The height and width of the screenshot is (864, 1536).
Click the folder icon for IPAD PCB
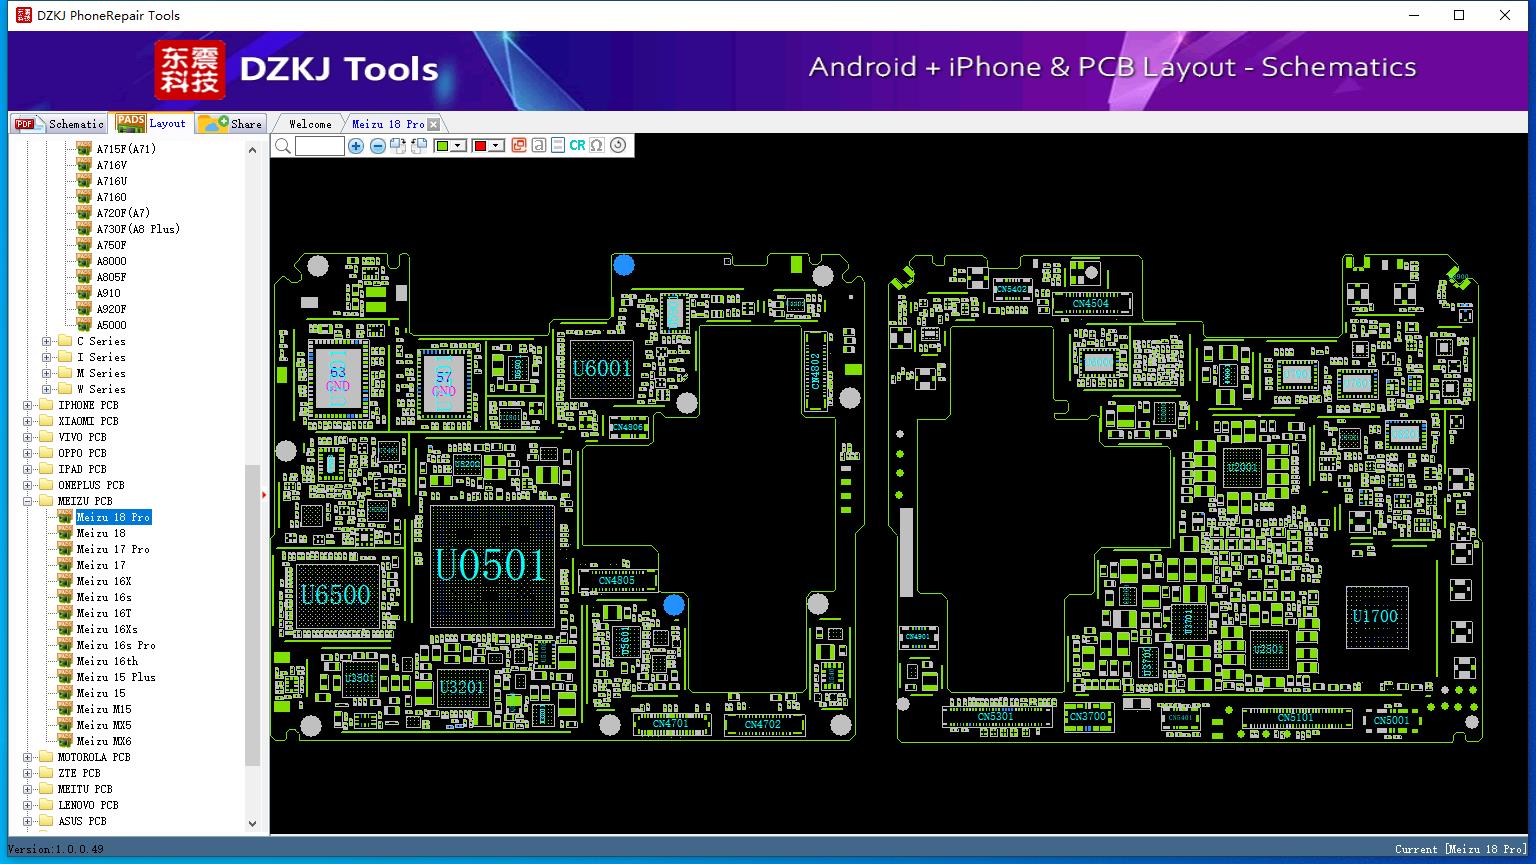tap(46, 469)
